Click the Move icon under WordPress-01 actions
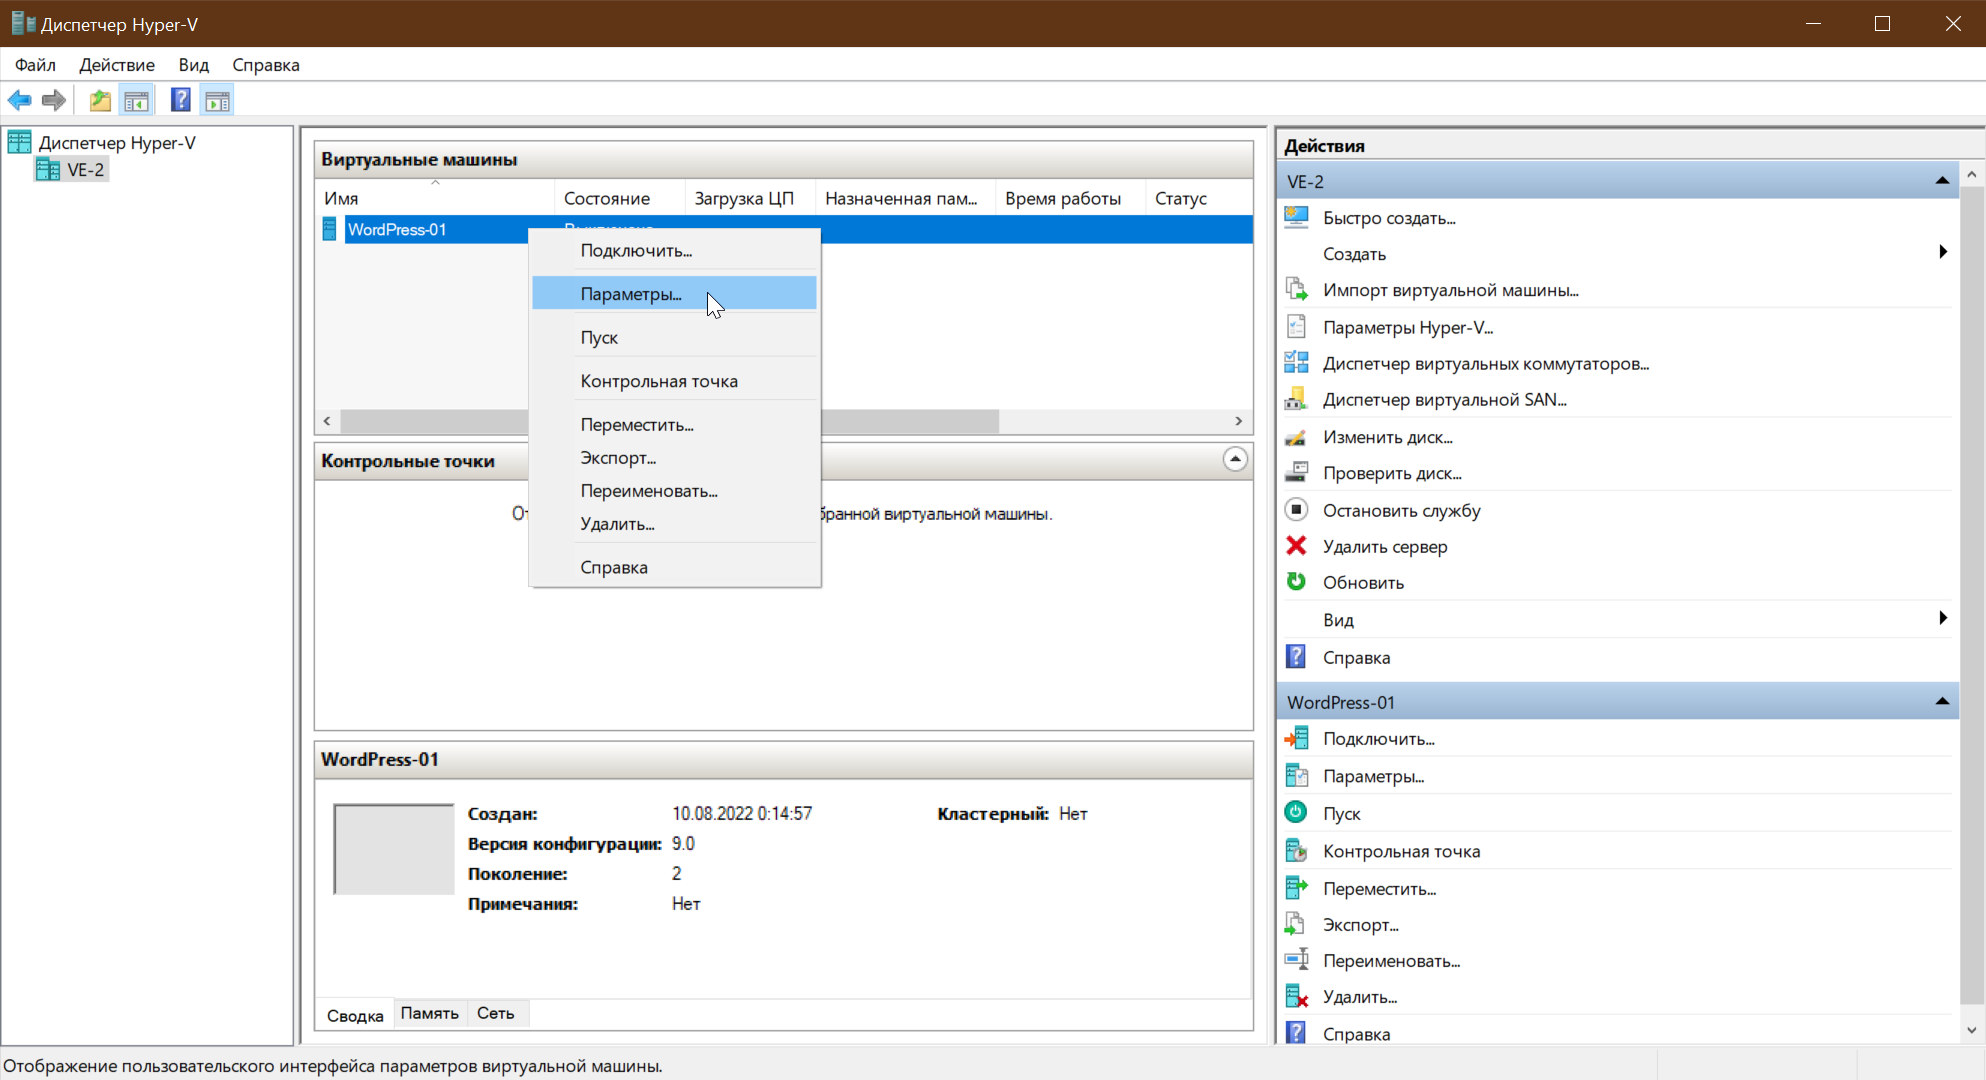The image size is (1986, 1080). click(1296, 888)
